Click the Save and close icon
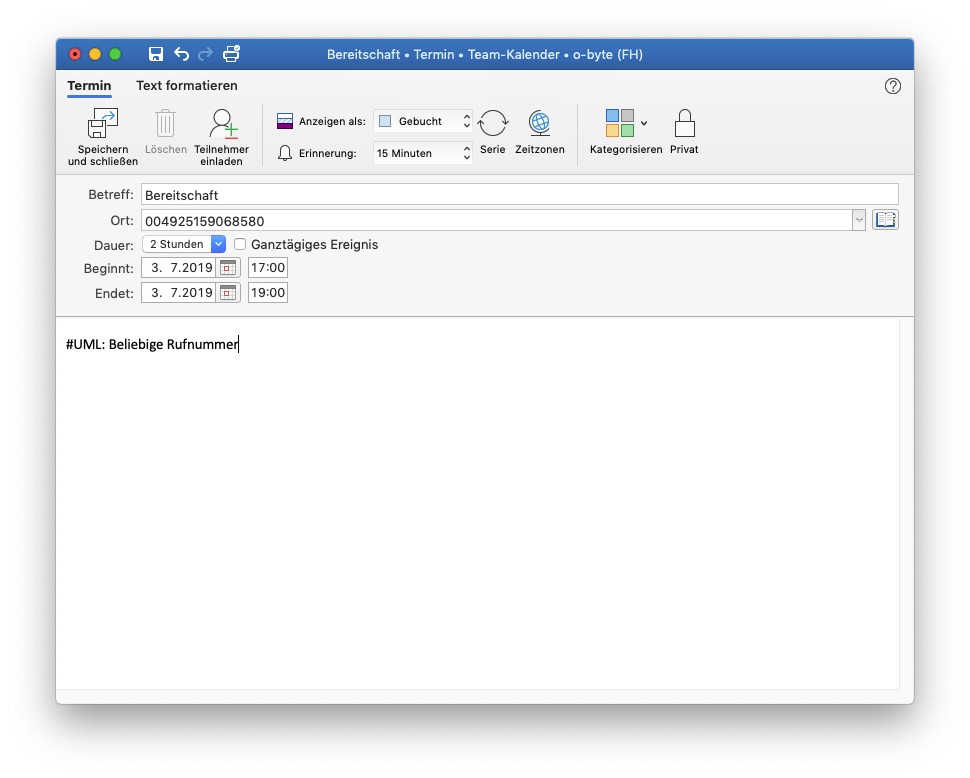Viewport: 970px width, 778px height. [x=103, y=125]
